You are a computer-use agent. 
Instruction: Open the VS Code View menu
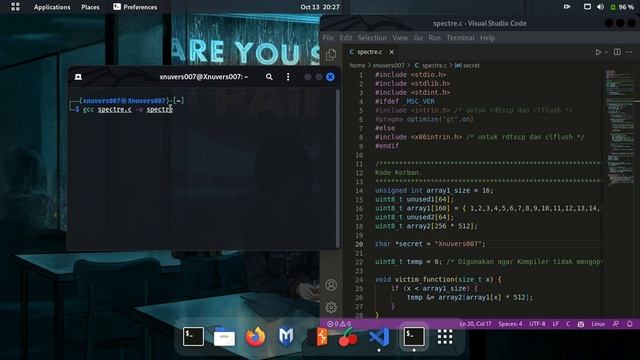tap(400, 38)
